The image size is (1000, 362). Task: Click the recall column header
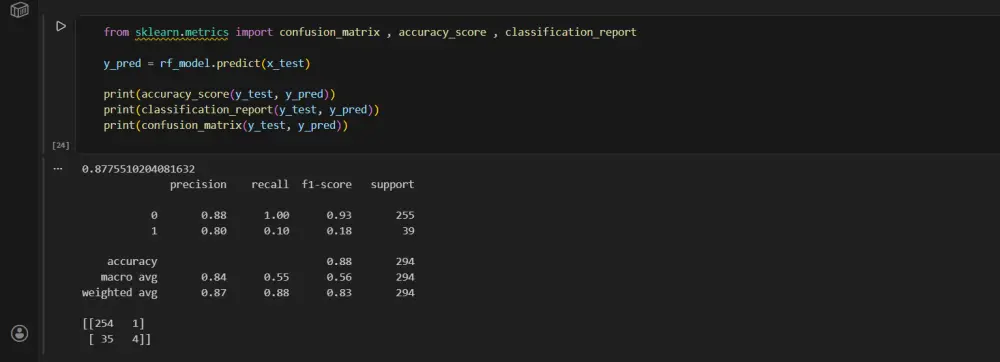click(x=270, y=185)
